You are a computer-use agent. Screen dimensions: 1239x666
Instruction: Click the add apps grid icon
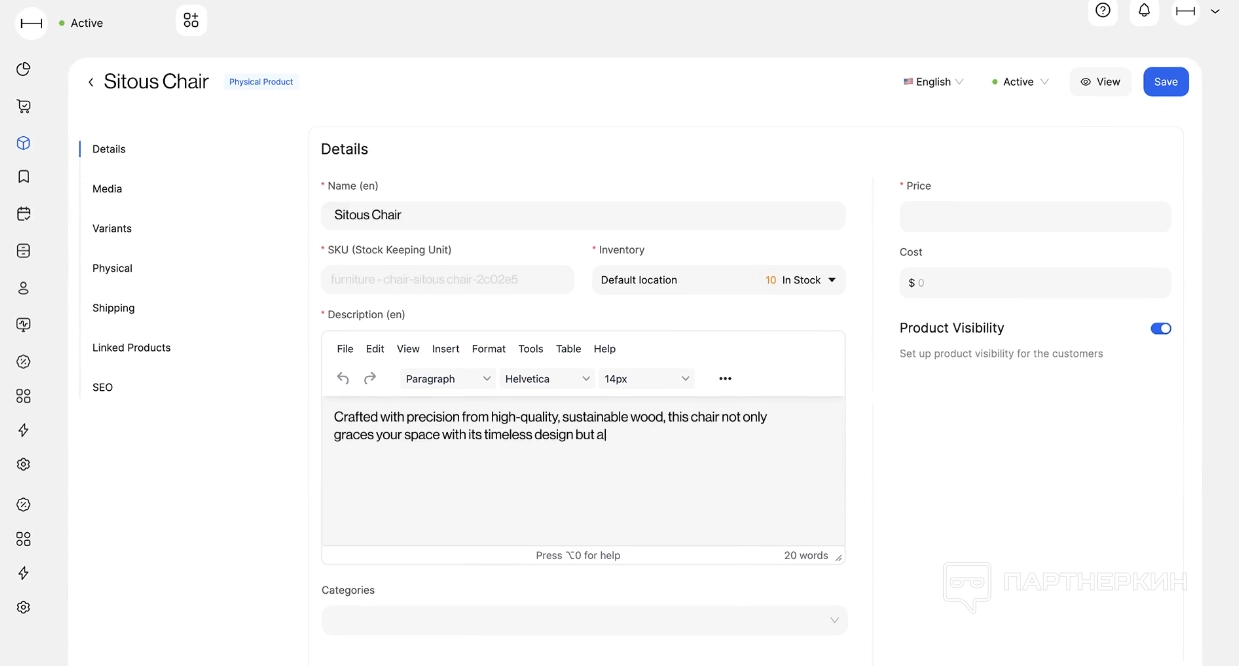[x=191, y=20]
